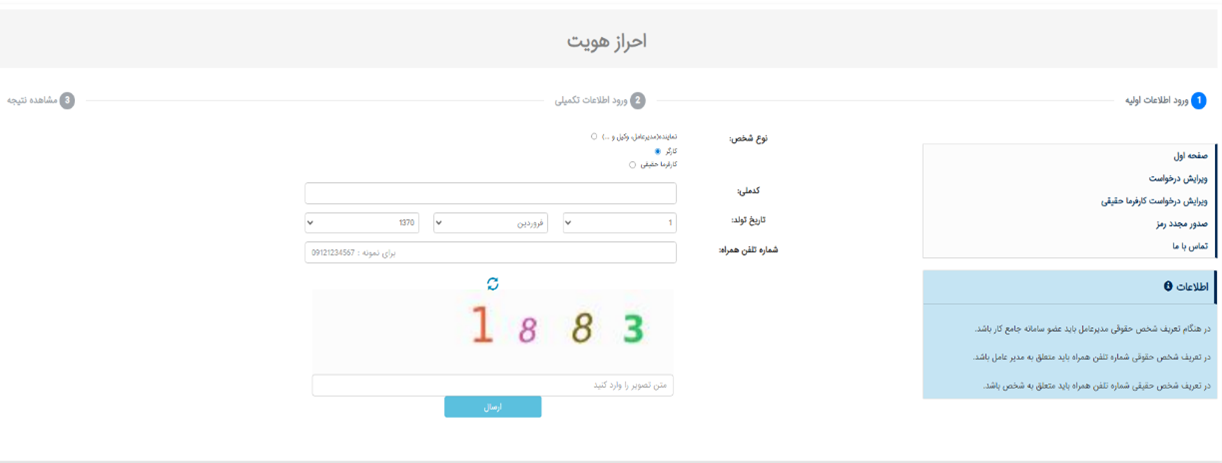Viewport: 1222px width, 463px height.
Task: Click the نوع شخص label
Action: pos(748,138)
